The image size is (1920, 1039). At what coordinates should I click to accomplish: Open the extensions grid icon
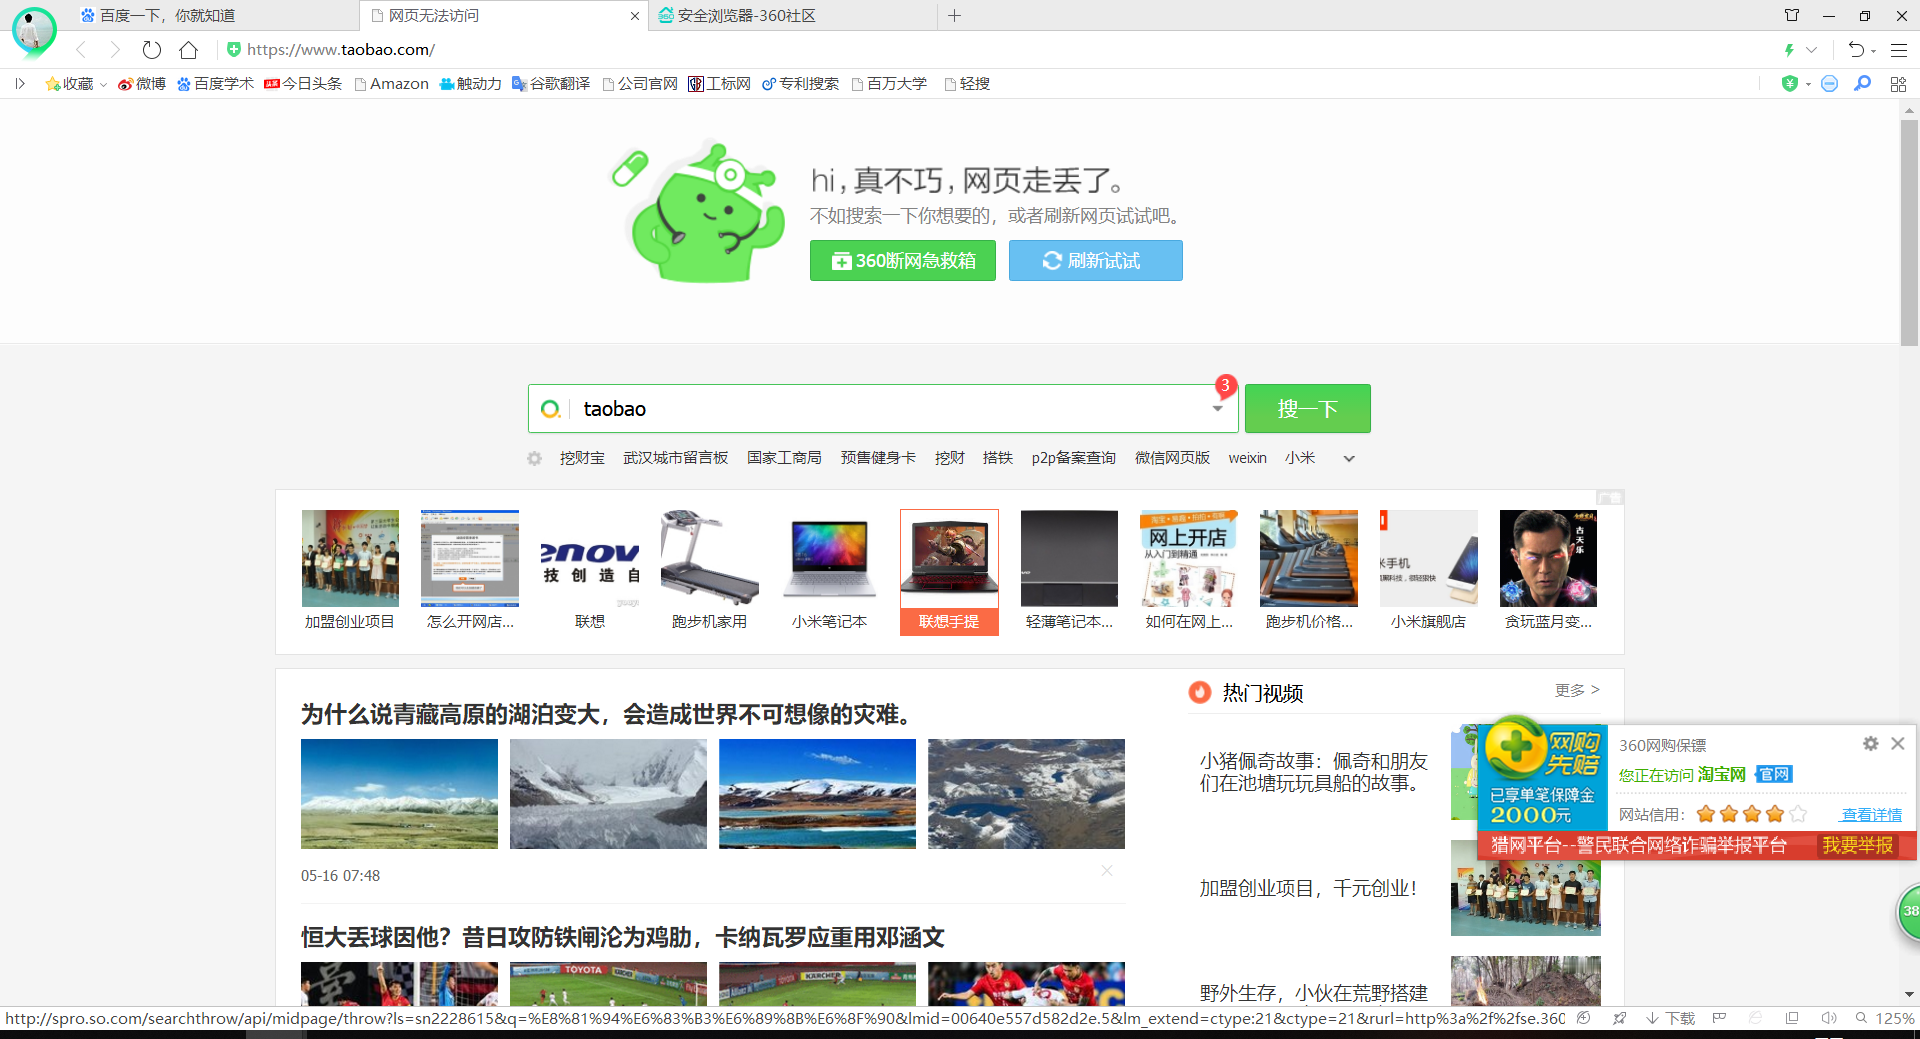pyautogui.click(x=1898, y=84)
